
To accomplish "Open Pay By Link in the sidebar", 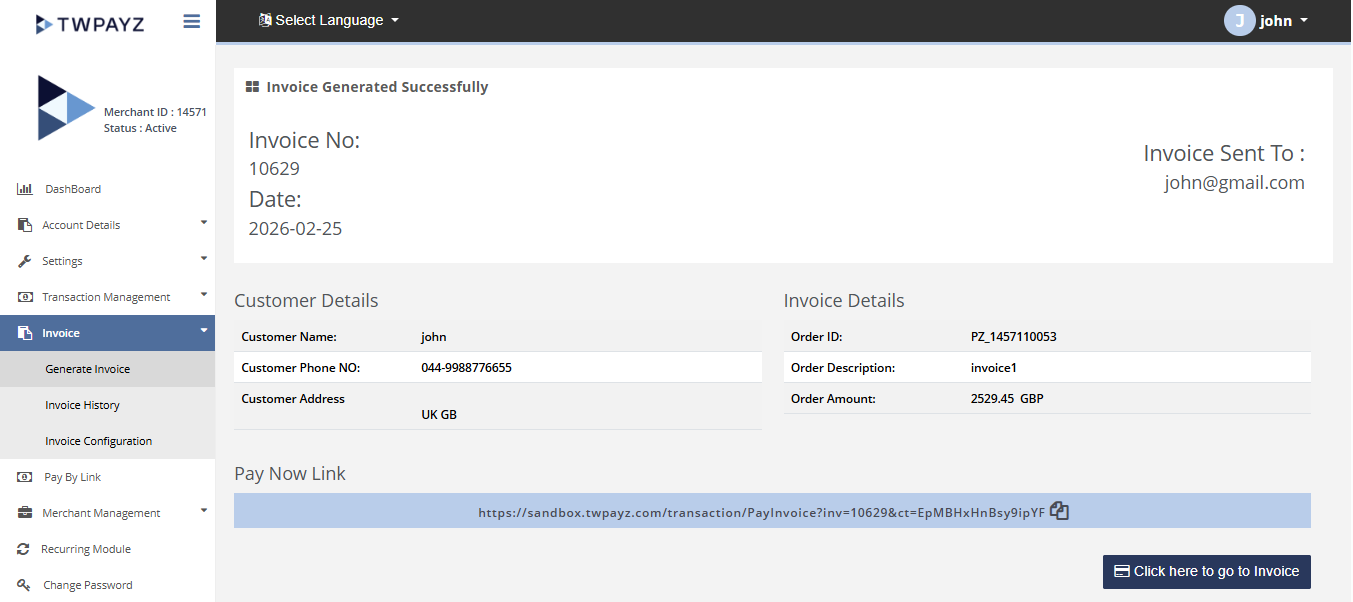I will pos(72,477).
